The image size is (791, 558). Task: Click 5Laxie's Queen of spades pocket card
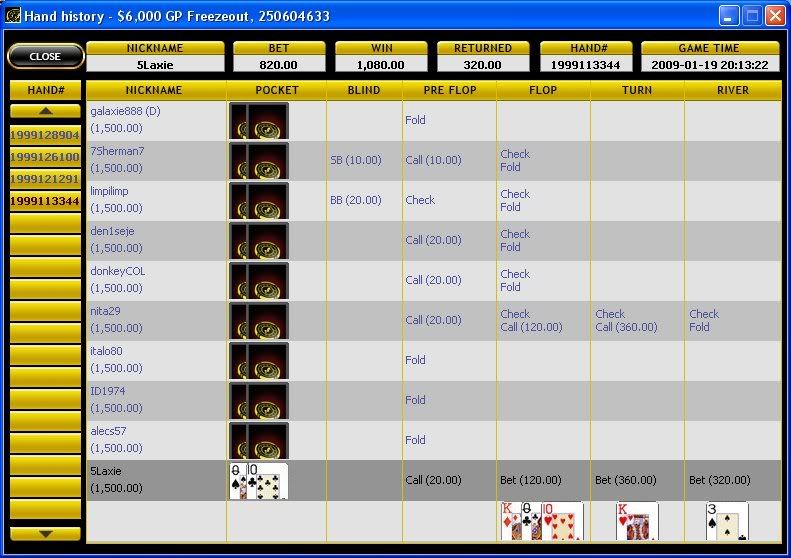237,481
